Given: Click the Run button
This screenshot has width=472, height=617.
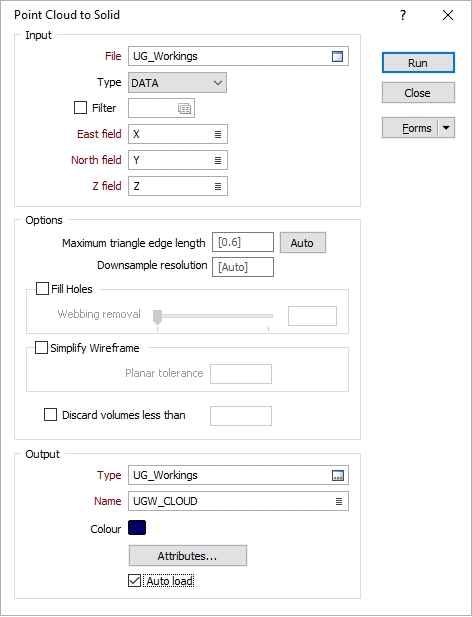Looking at the screenshot, I should pyautogui.click(x=418, y=63).
